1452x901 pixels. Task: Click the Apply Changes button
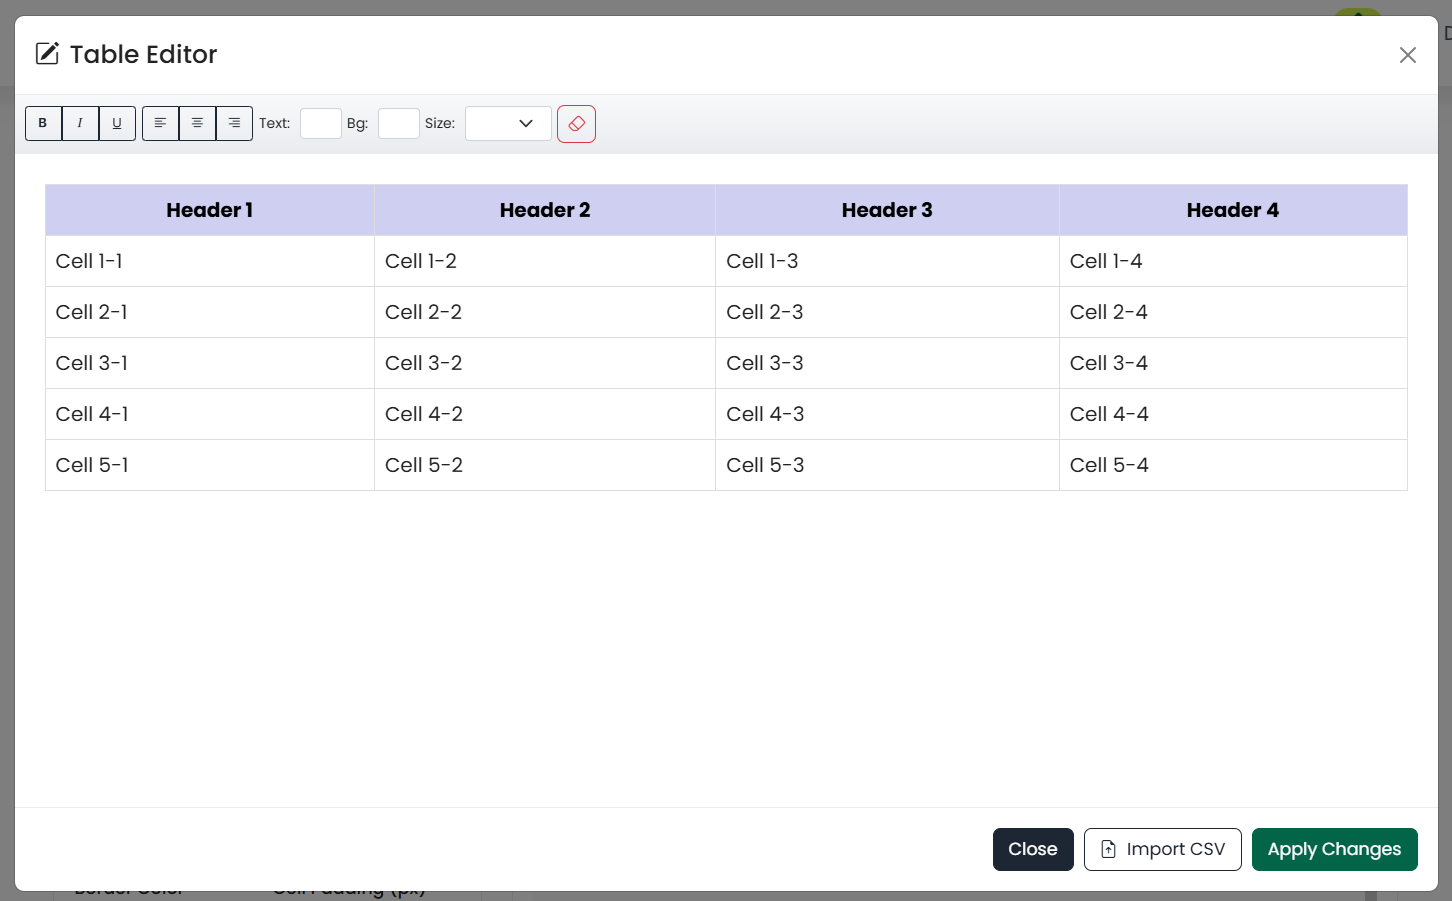point(1334,849)
